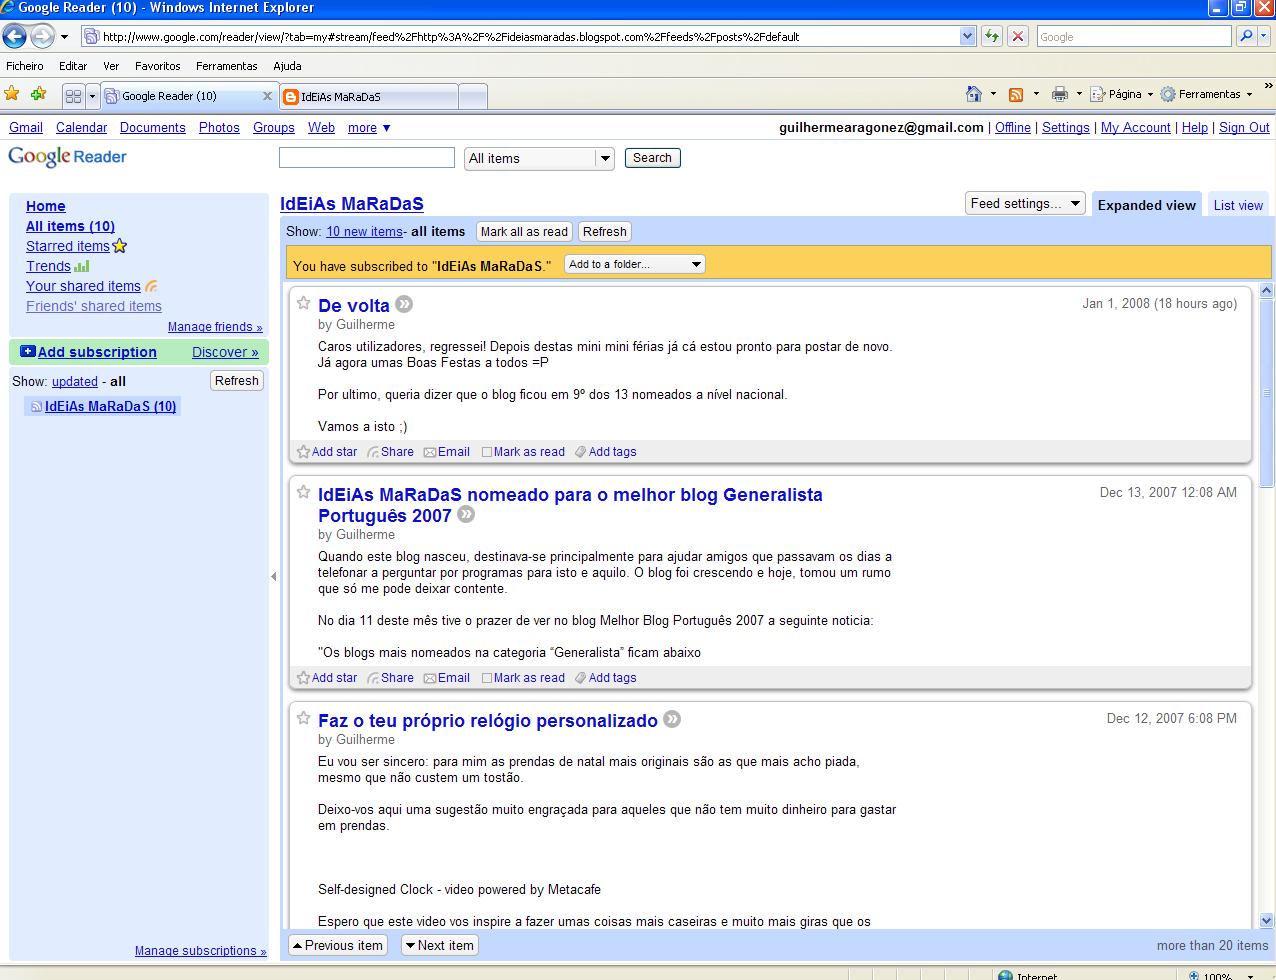The width and height of the screenshot is (1276, 980).
Task: Click the 'Previous item' button
Action: pos(337,945)
